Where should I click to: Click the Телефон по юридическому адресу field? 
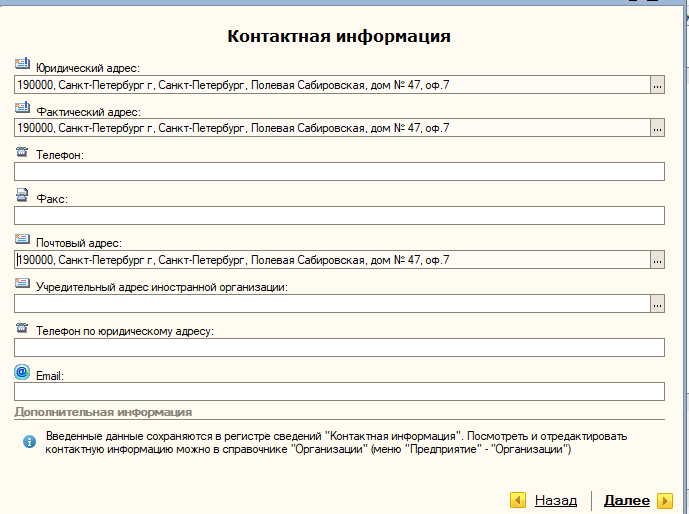click(x=339, y=347)
